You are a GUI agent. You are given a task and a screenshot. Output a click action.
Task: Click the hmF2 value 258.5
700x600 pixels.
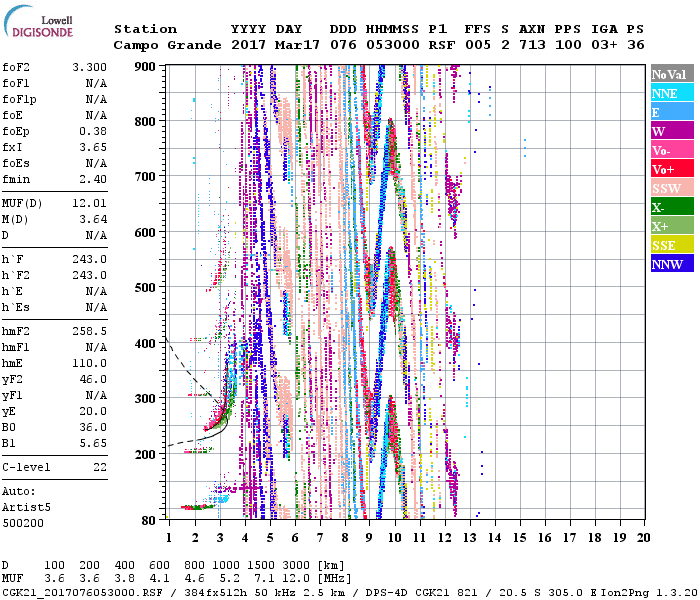coord(88,330)
